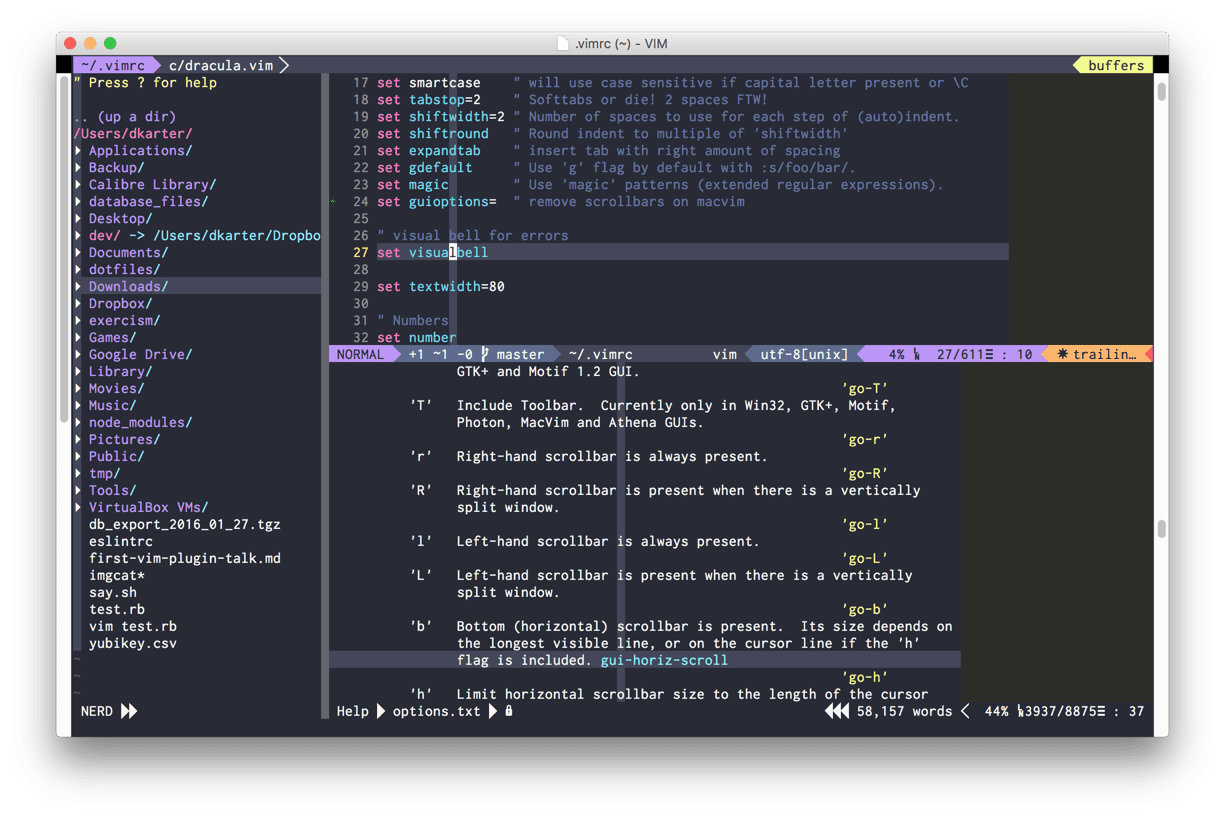Image resolution: width=1225 pixels, height=817 pixels.
Task: Select the Pictures/ folder entry
Action: (x=124, y=440)
